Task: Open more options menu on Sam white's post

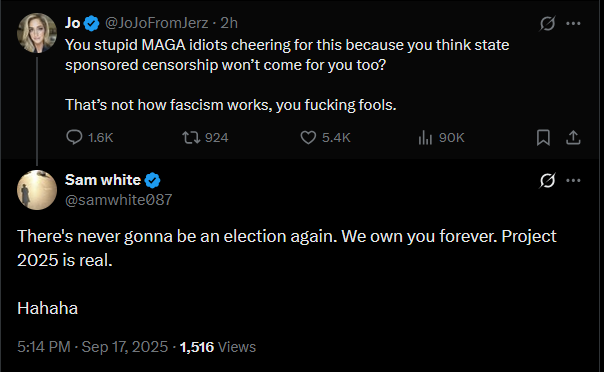Action: (x=573, y=180)
